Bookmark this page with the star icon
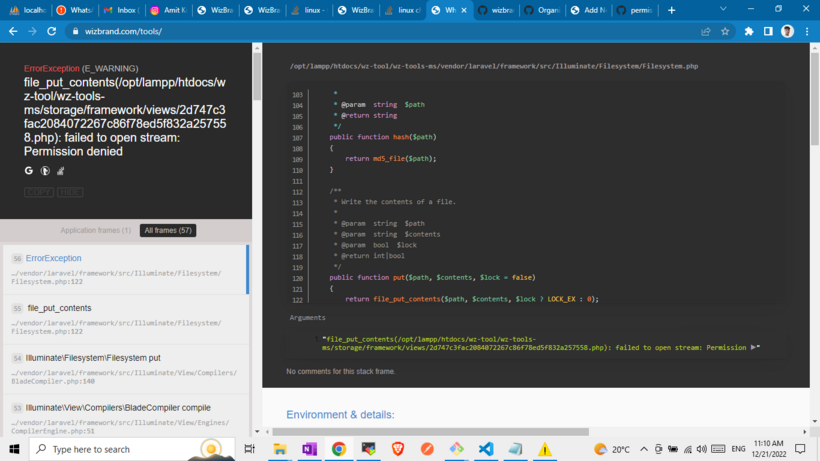The width and height of the screenshot is (820, 461). [725, 31]
